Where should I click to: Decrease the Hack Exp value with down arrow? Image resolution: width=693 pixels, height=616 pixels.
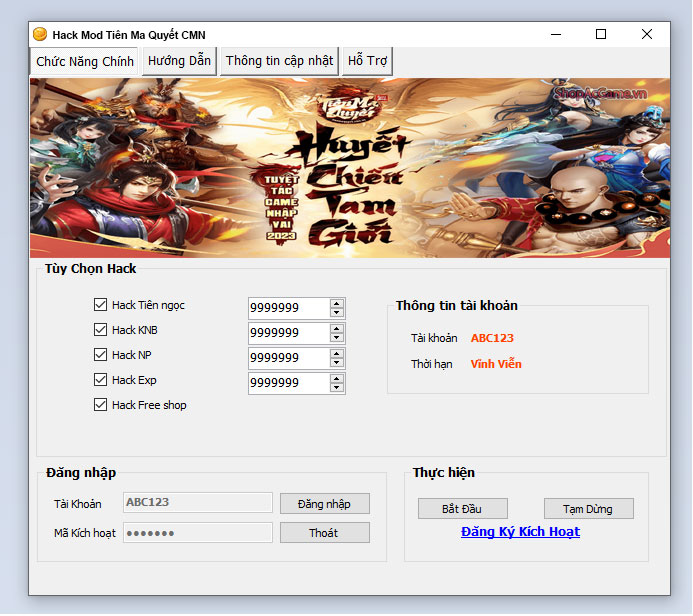coord(337,388)
